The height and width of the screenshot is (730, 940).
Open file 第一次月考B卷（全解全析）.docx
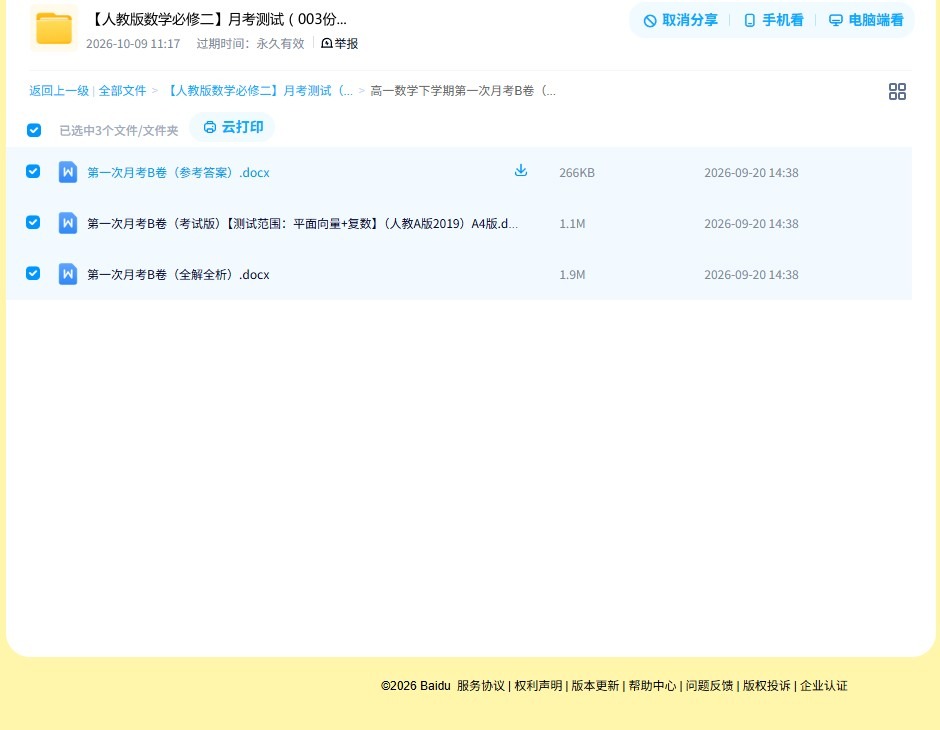[178, 274]
